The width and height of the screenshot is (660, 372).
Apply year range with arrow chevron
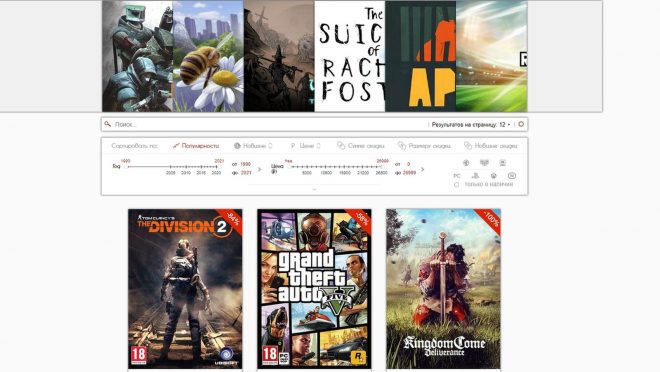(x=260, y=169)
